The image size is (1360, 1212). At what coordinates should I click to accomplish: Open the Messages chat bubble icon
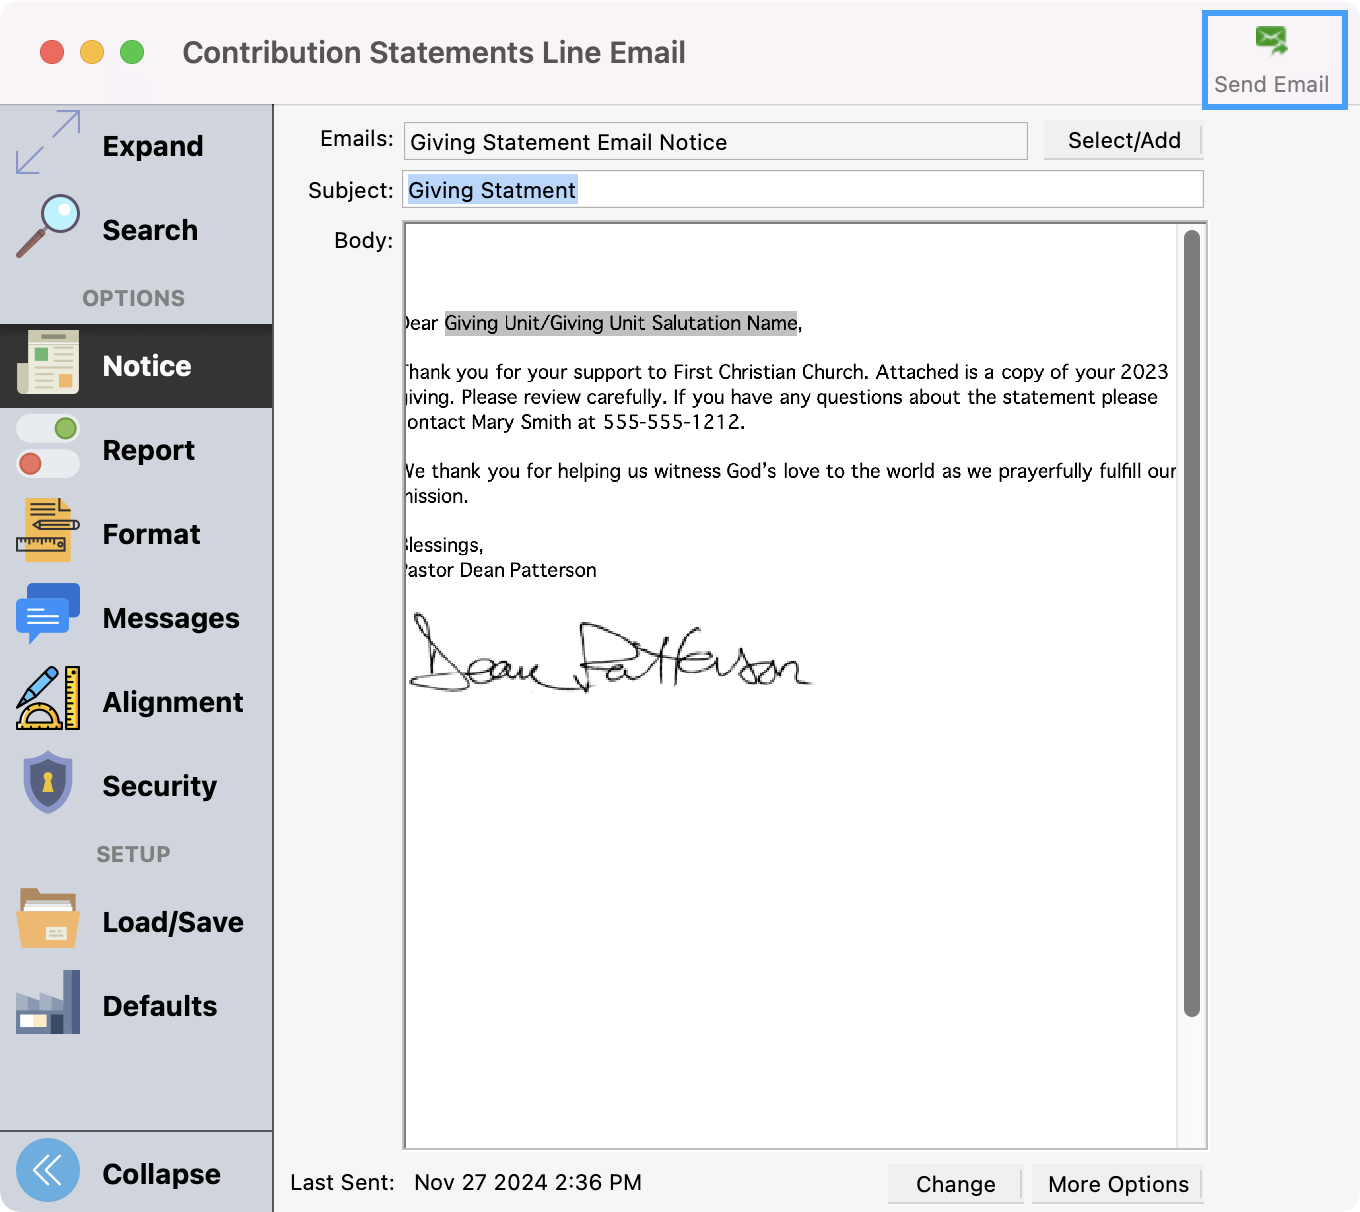48,614
